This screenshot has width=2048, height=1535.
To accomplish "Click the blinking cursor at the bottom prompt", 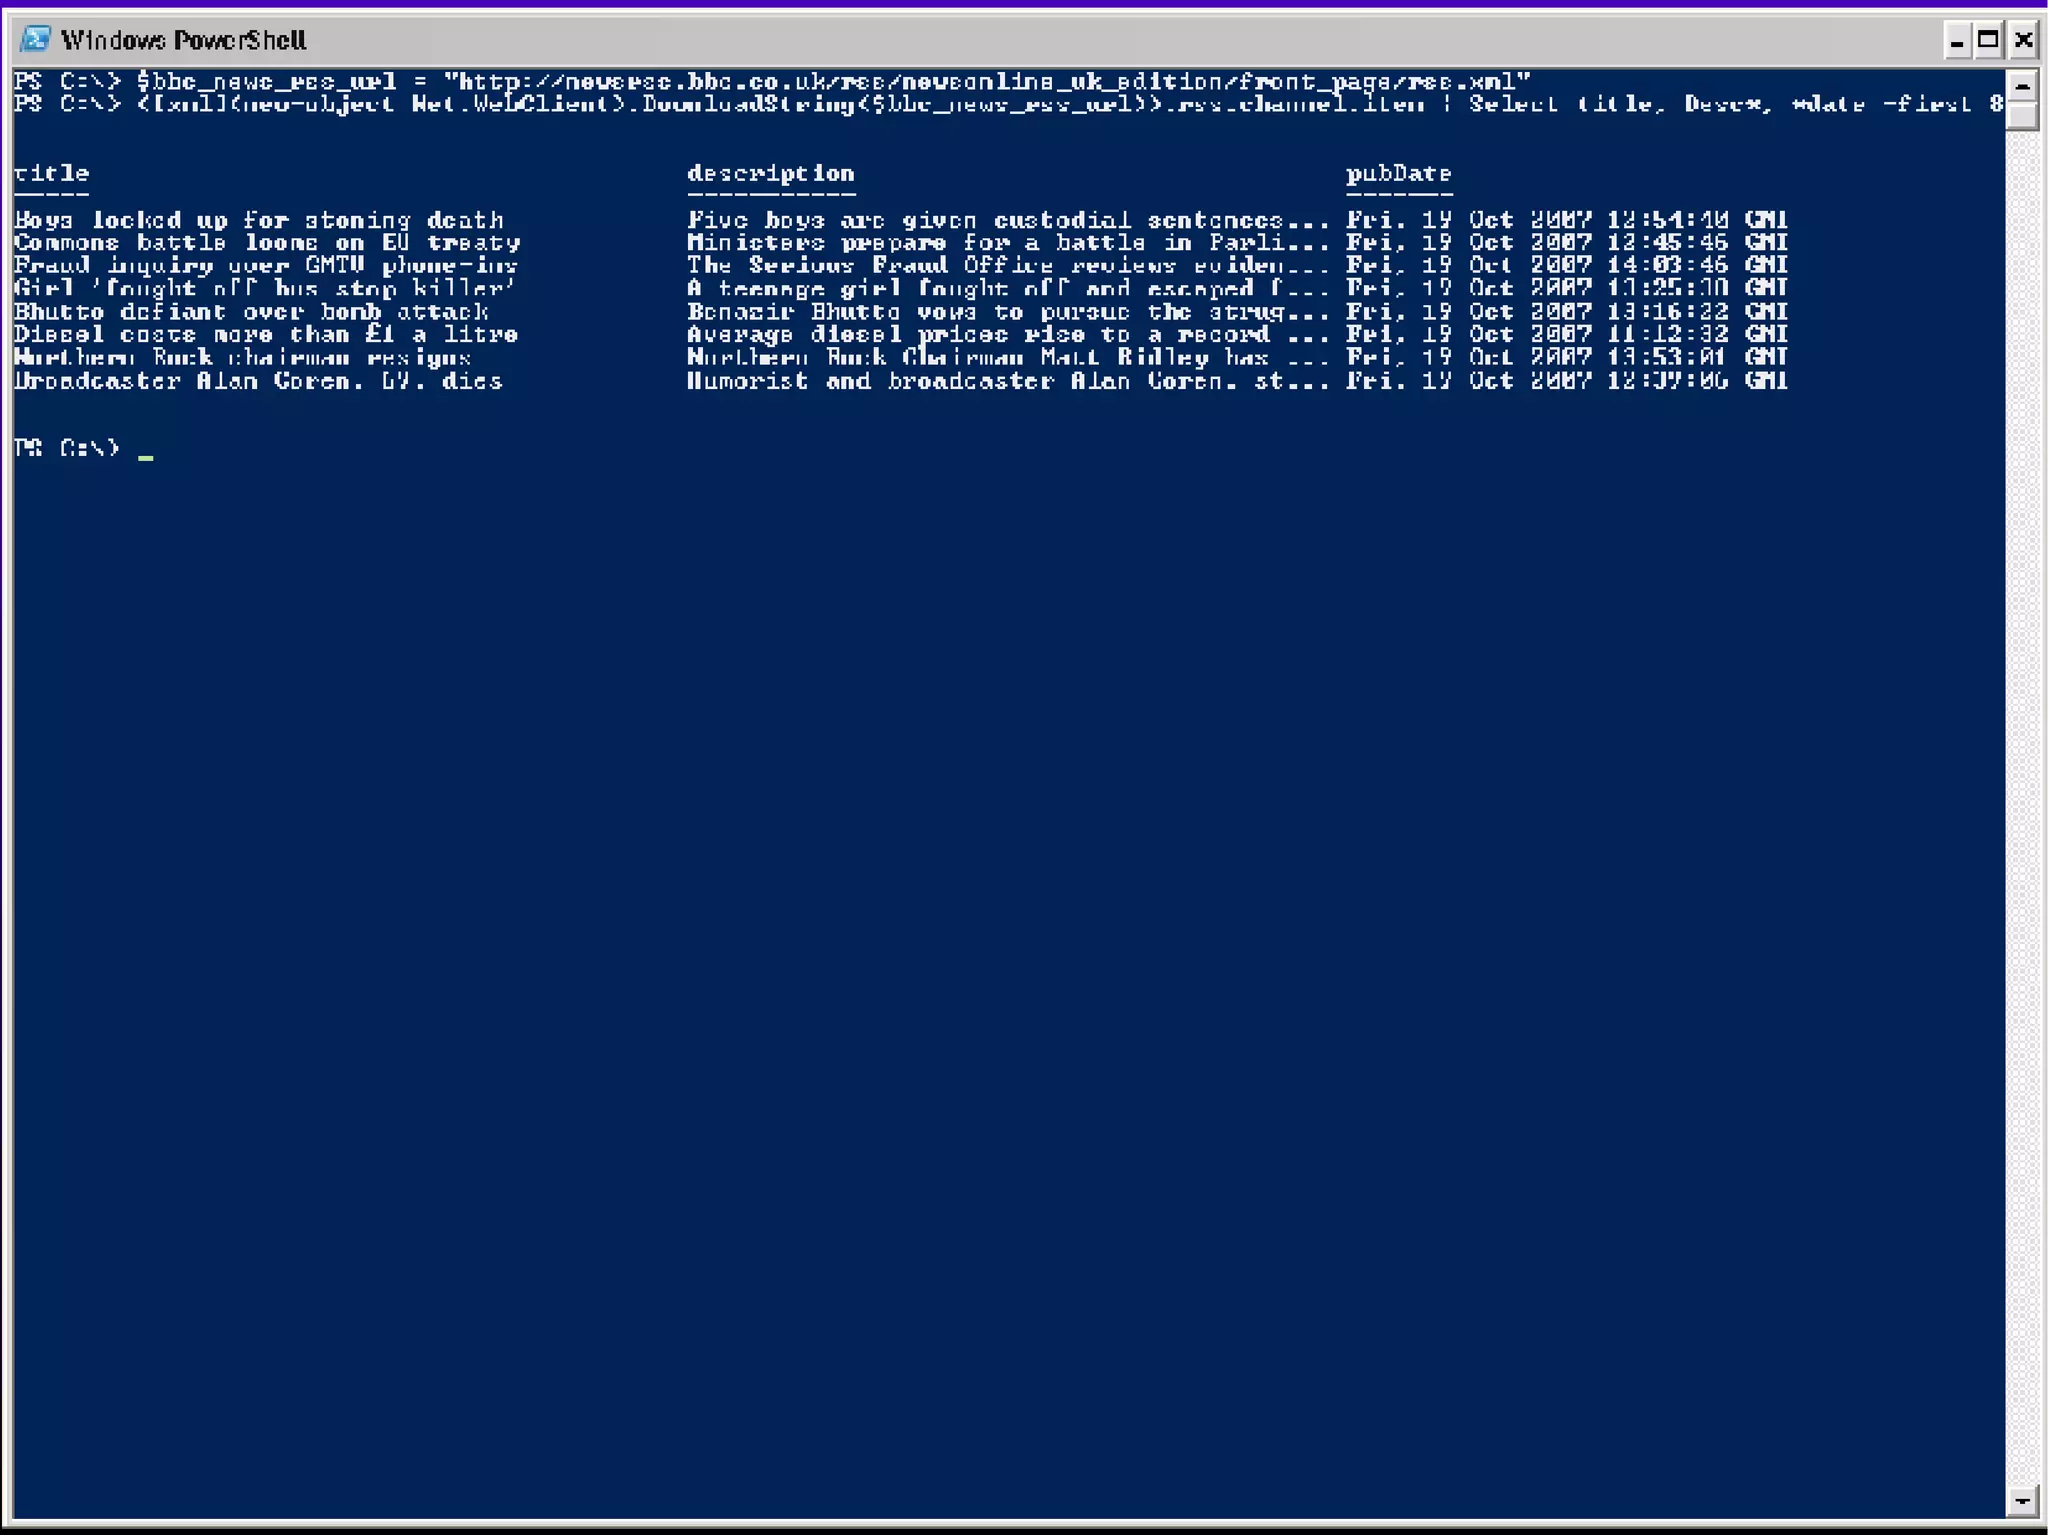I will (146, 455).
